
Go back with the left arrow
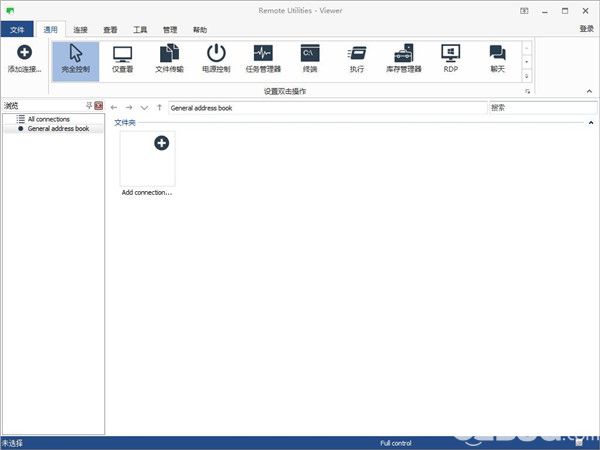[x=114, y=108]
